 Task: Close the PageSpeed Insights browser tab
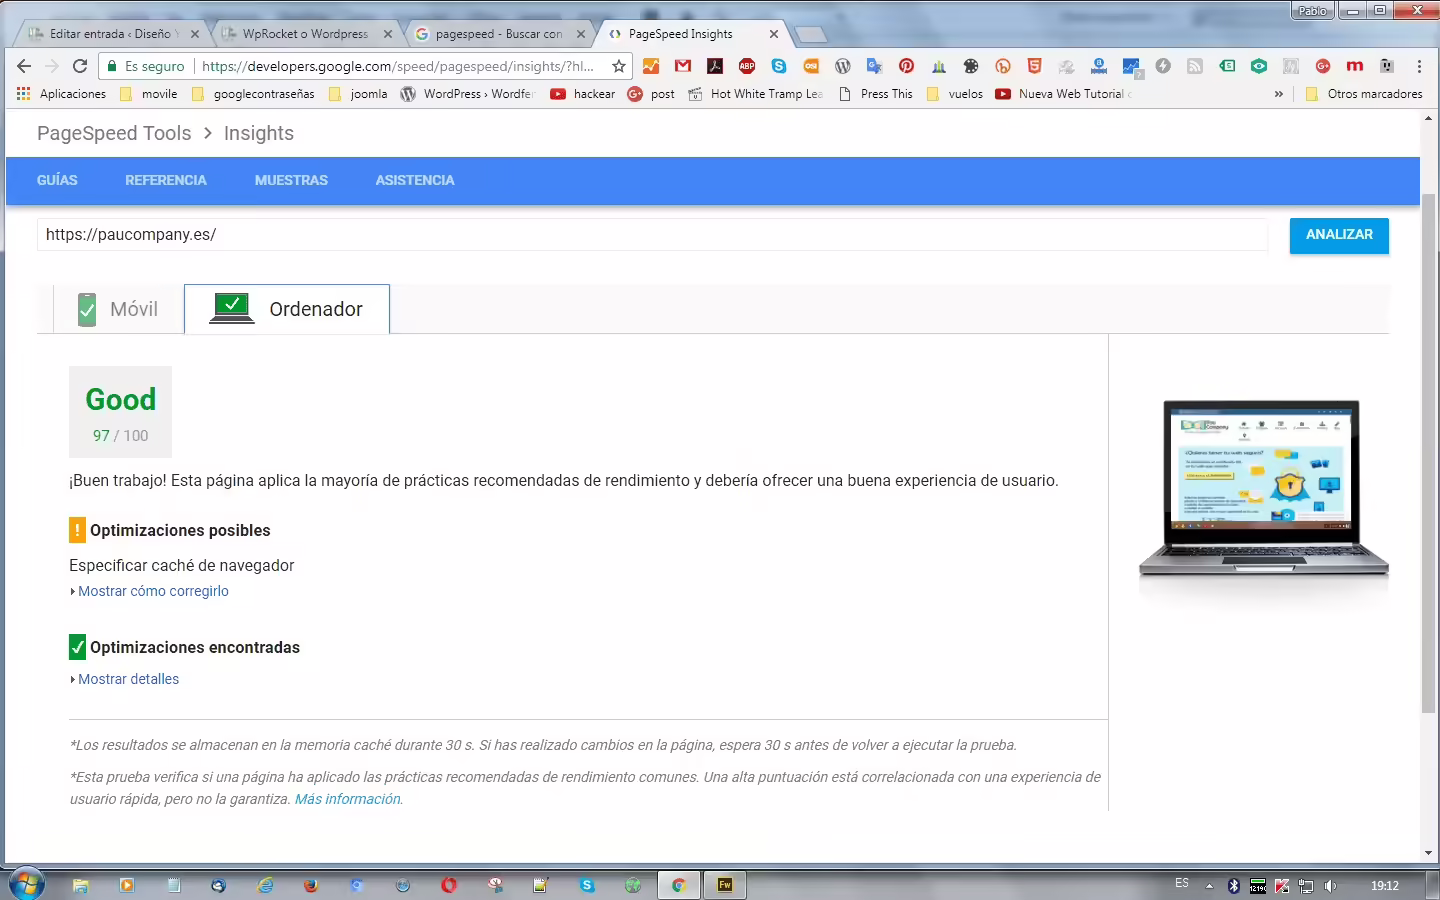click(774, 34)
